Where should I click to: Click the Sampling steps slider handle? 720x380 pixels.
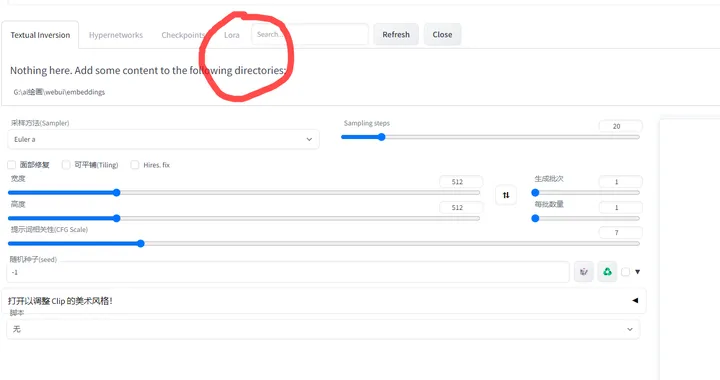point(381,137)
